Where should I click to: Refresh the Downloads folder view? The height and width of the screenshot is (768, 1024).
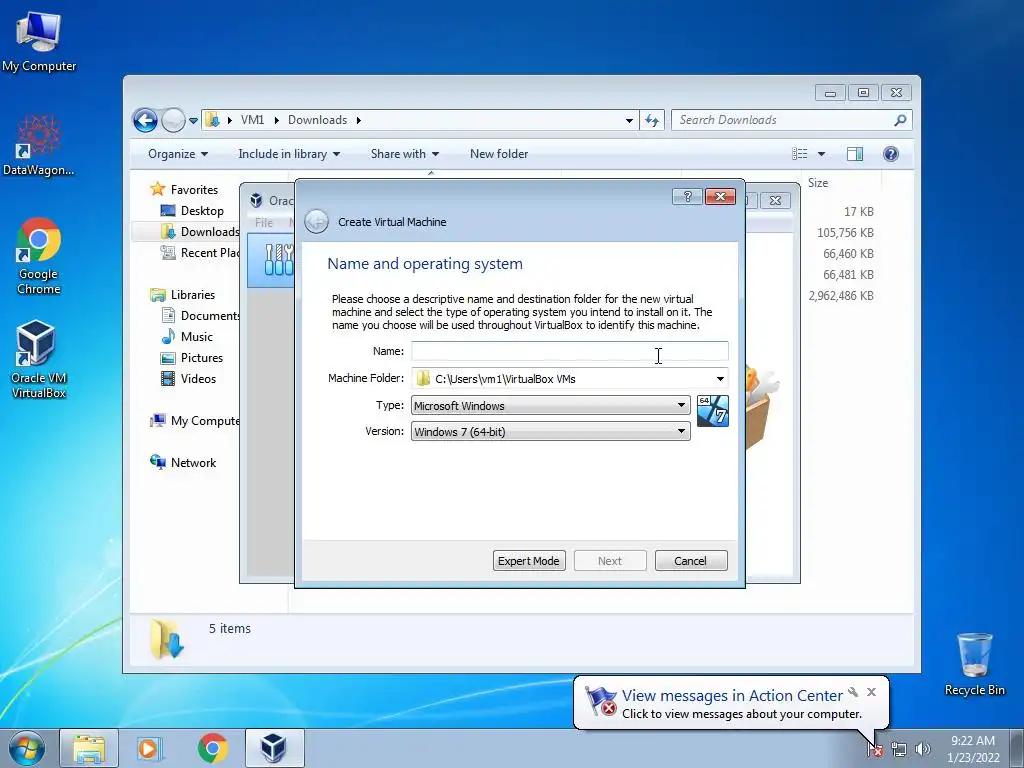click(x=652, y=120)
